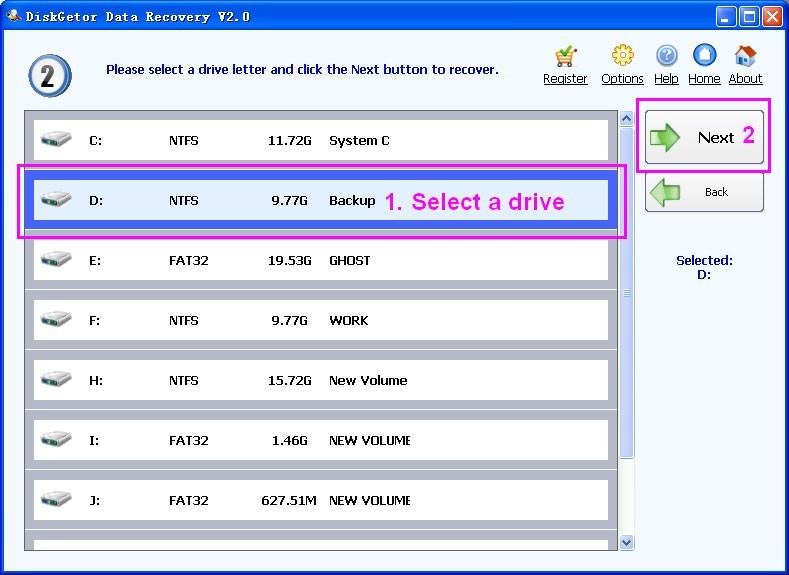Click the NTFS label in row F:

184,320
